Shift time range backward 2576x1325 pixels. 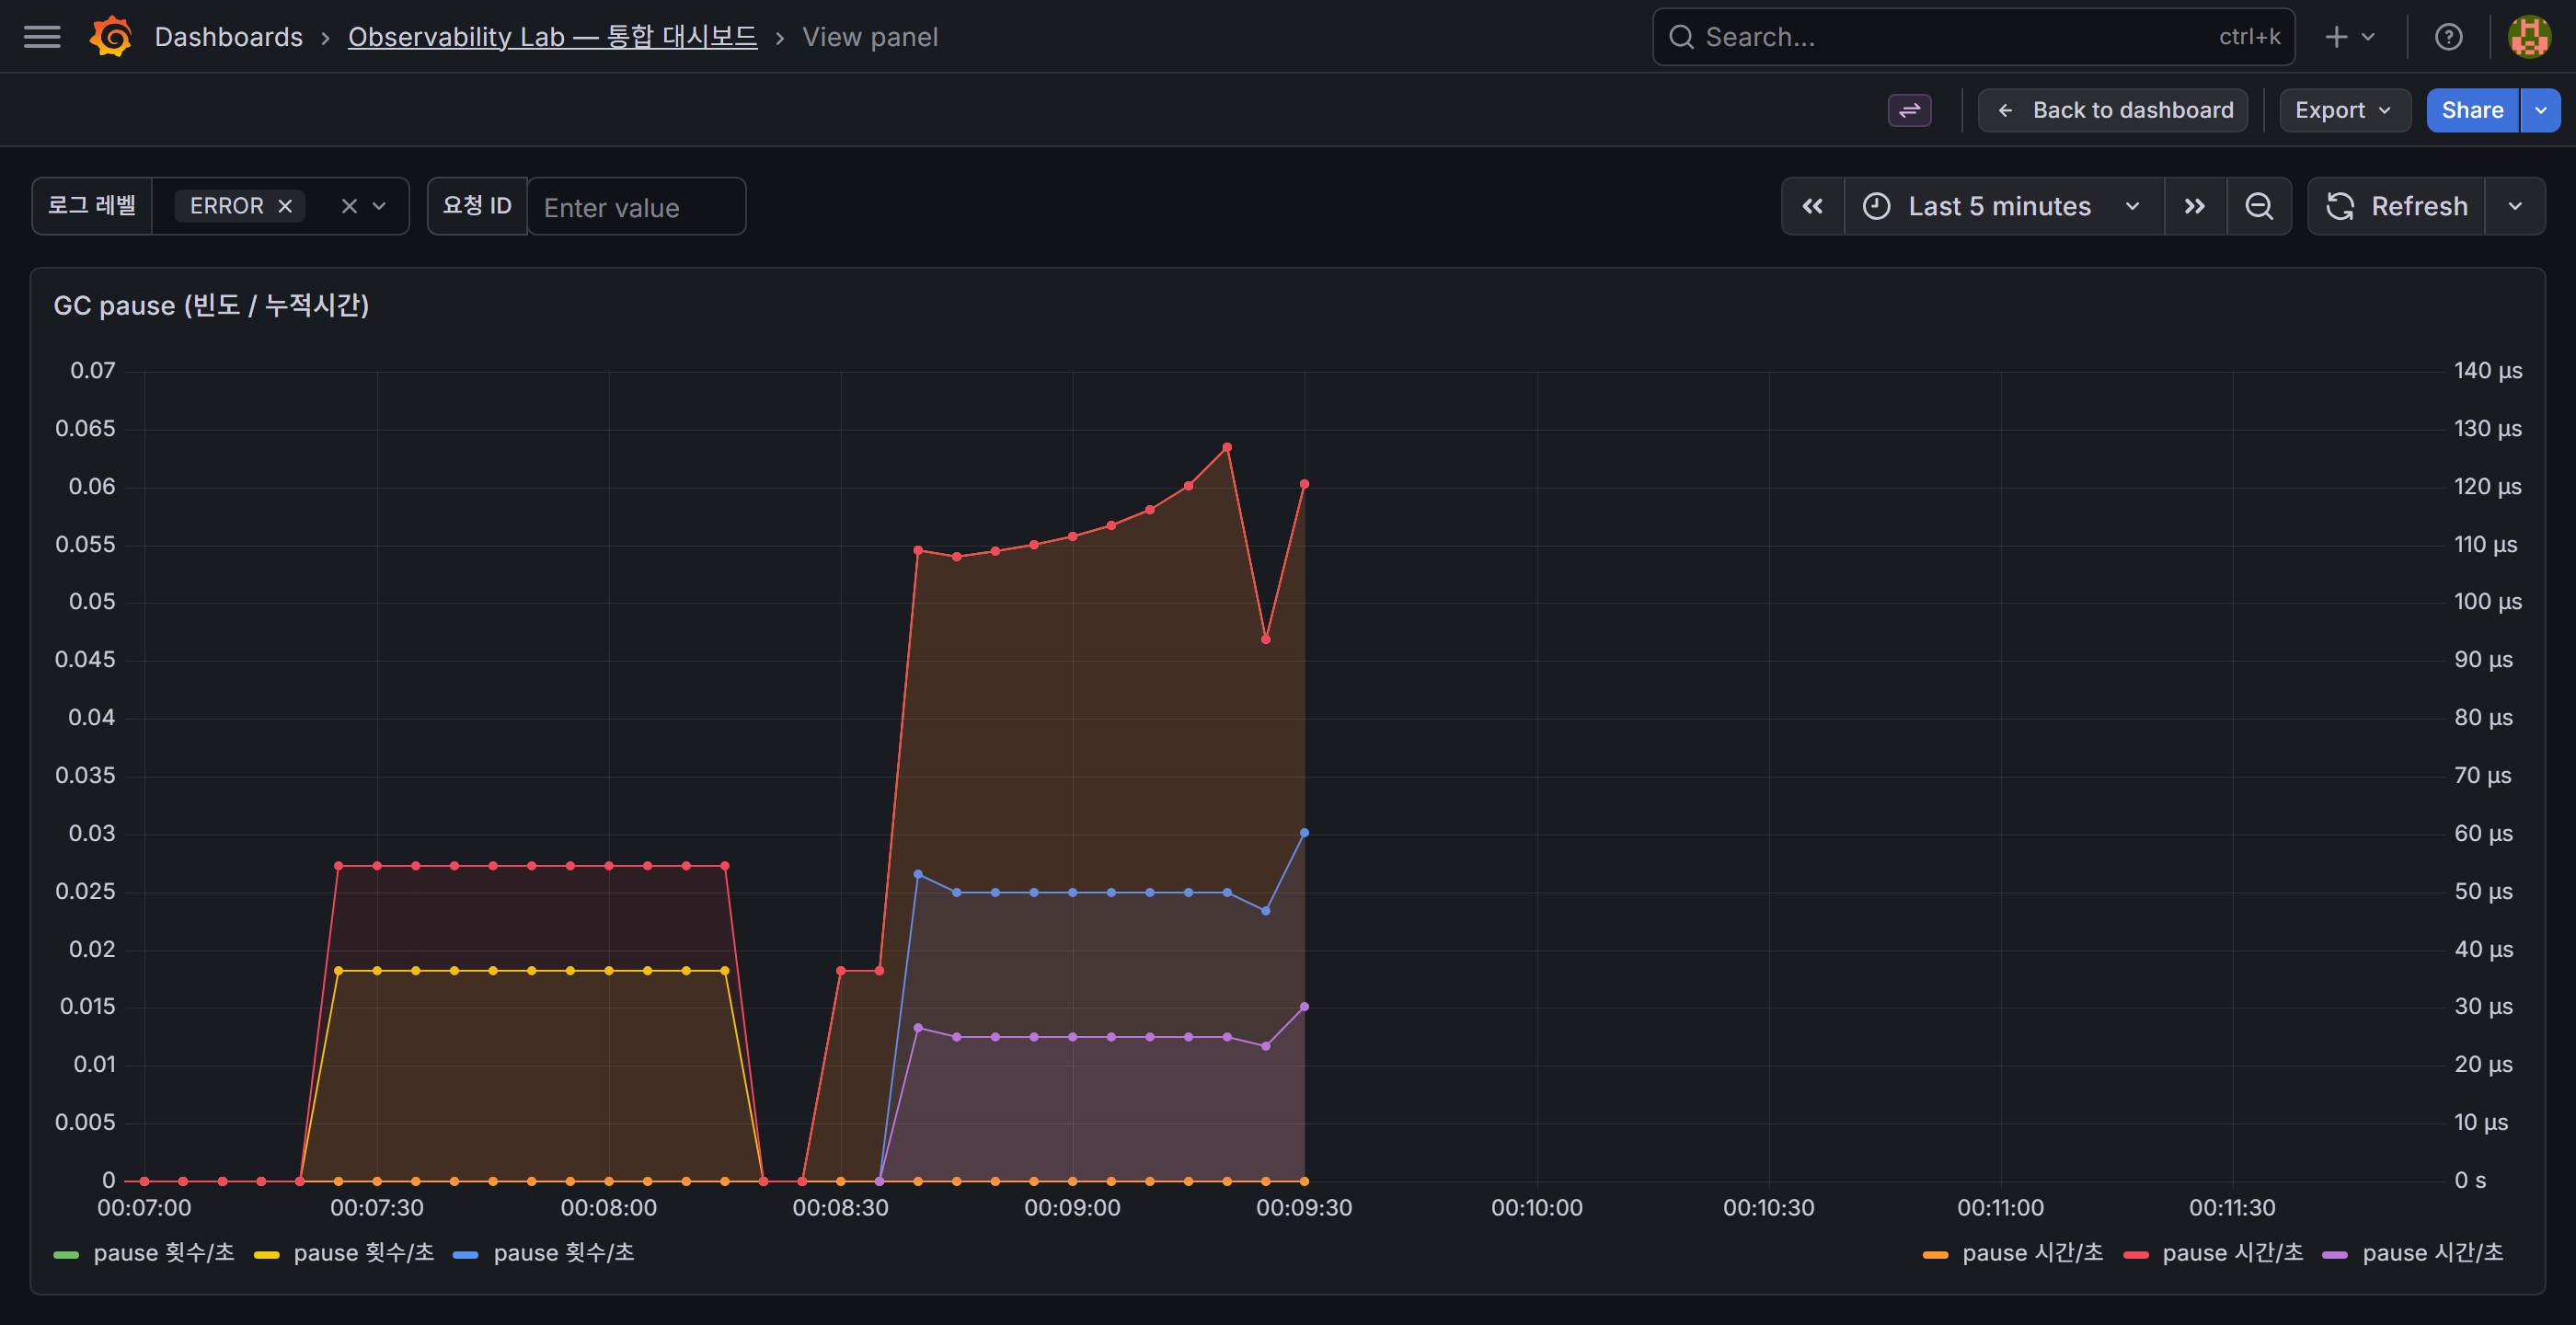pyautogui.click(x=1812, y=206)
